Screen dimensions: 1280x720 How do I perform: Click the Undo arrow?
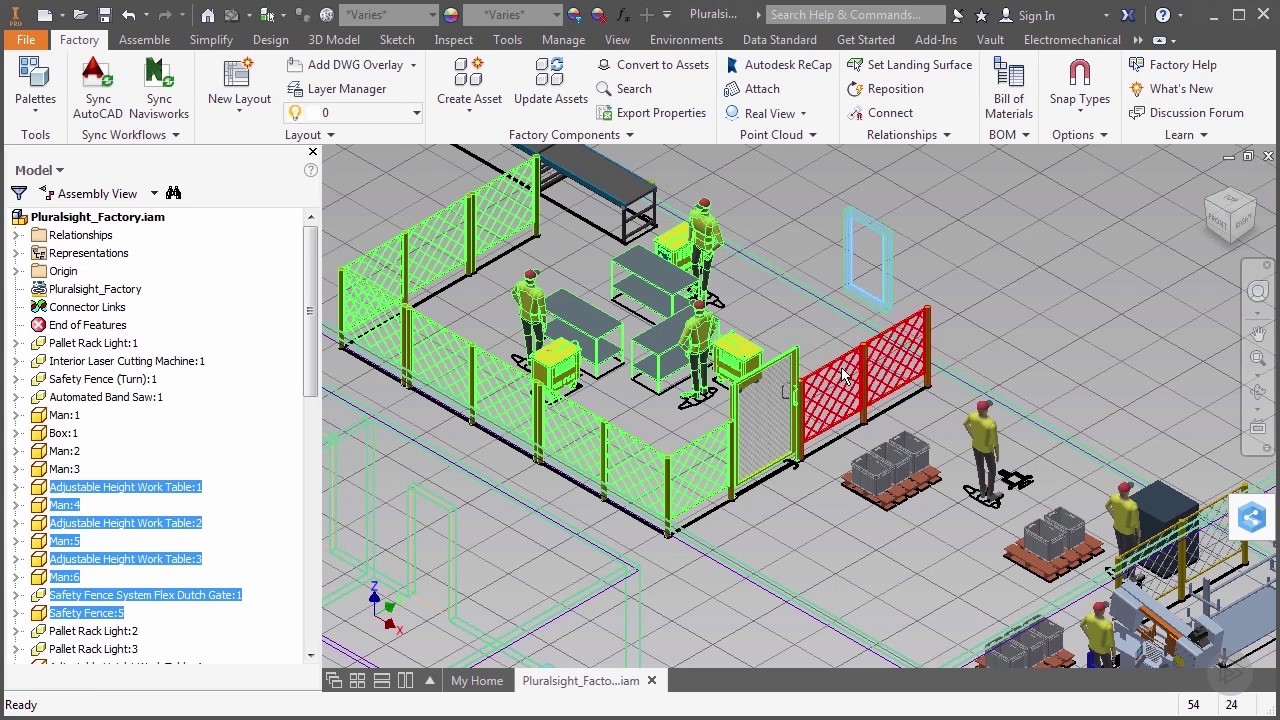coord(128,15)
